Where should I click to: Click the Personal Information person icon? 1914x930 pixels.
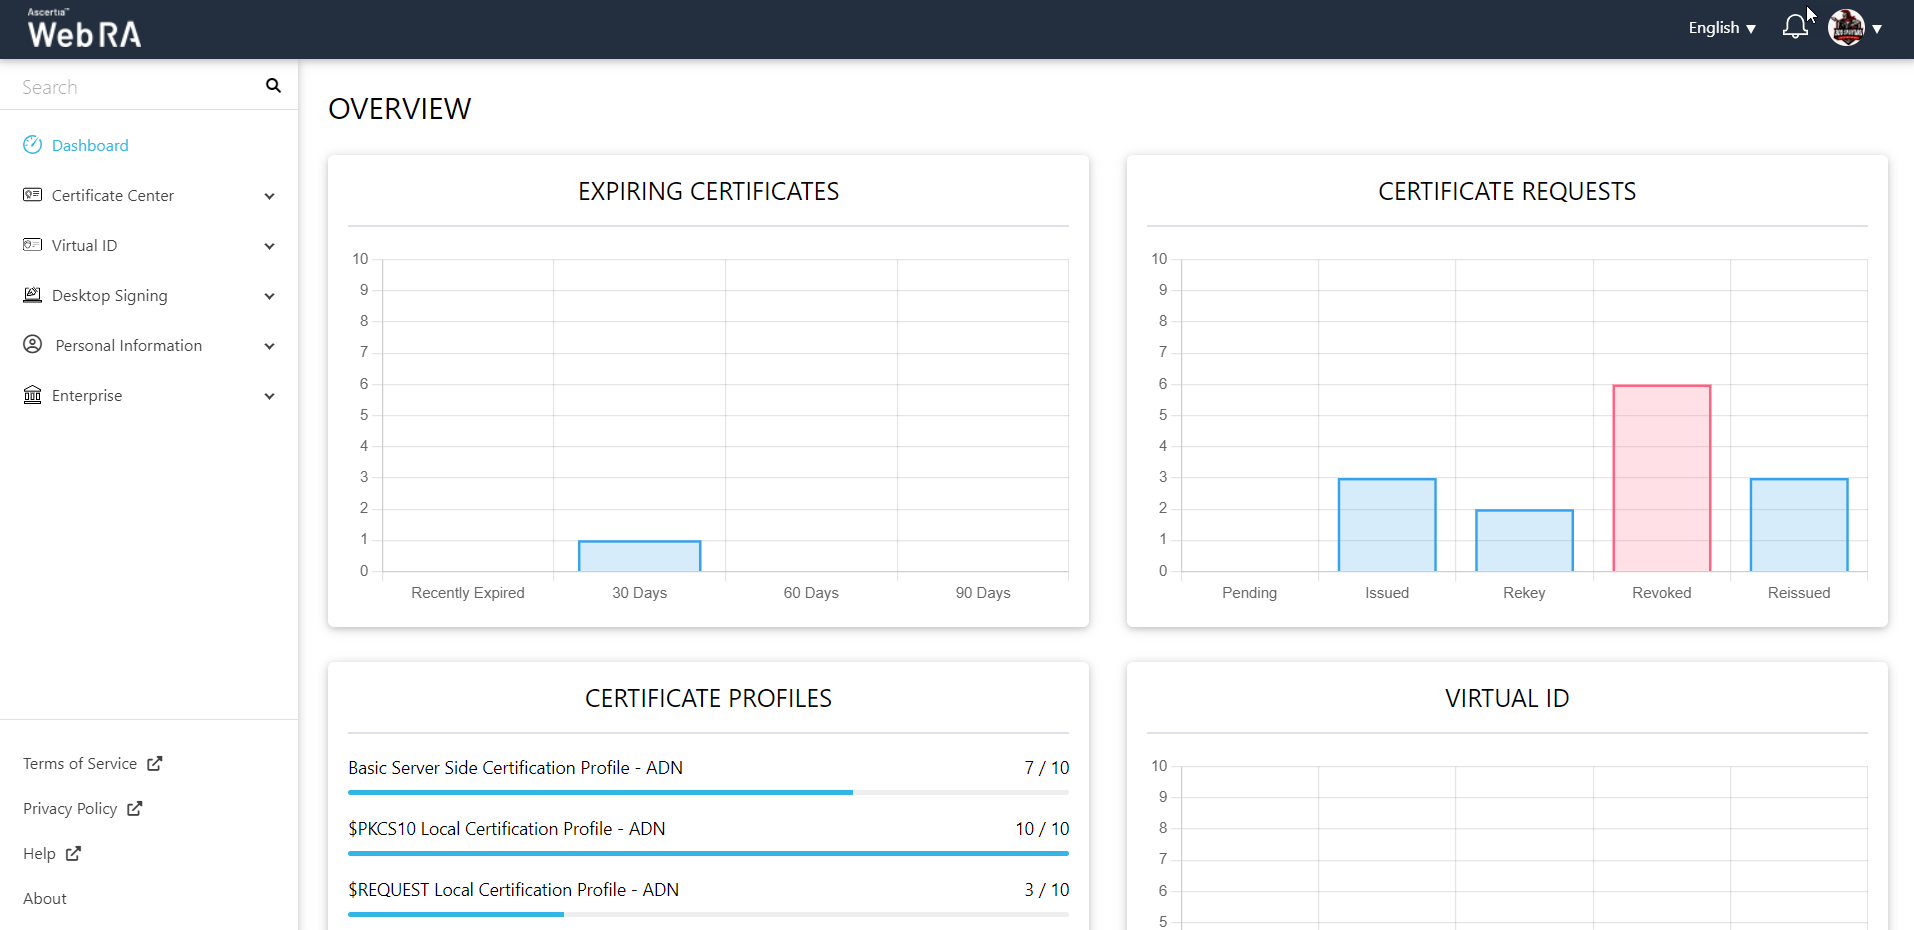point(32,345)
